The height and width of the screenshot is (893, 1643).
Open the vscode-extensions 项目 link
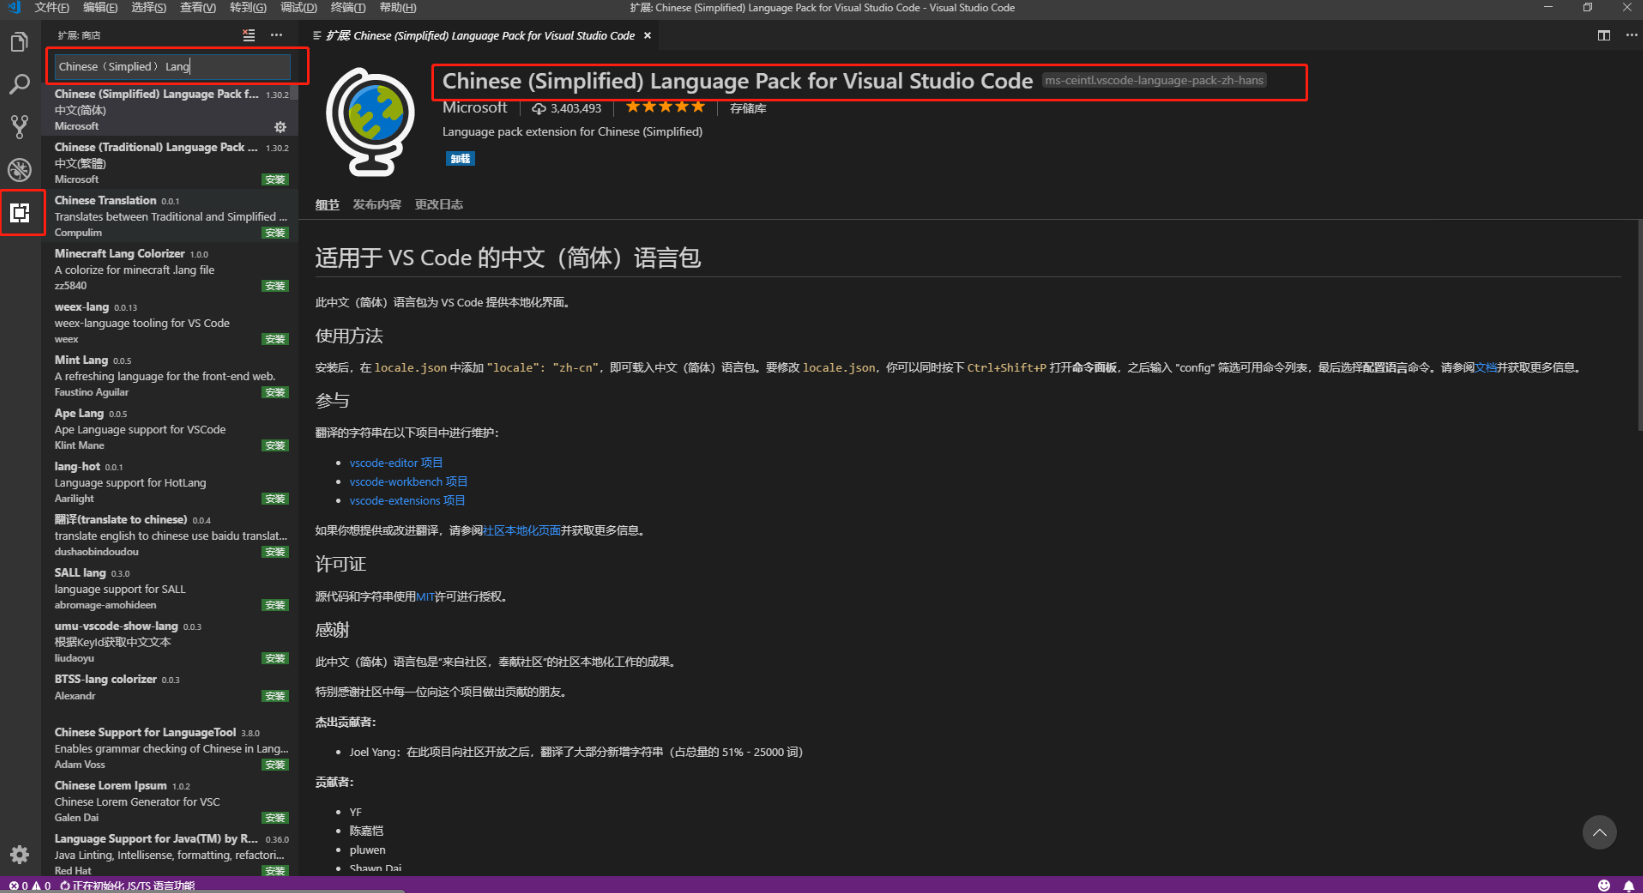[407, 501]
